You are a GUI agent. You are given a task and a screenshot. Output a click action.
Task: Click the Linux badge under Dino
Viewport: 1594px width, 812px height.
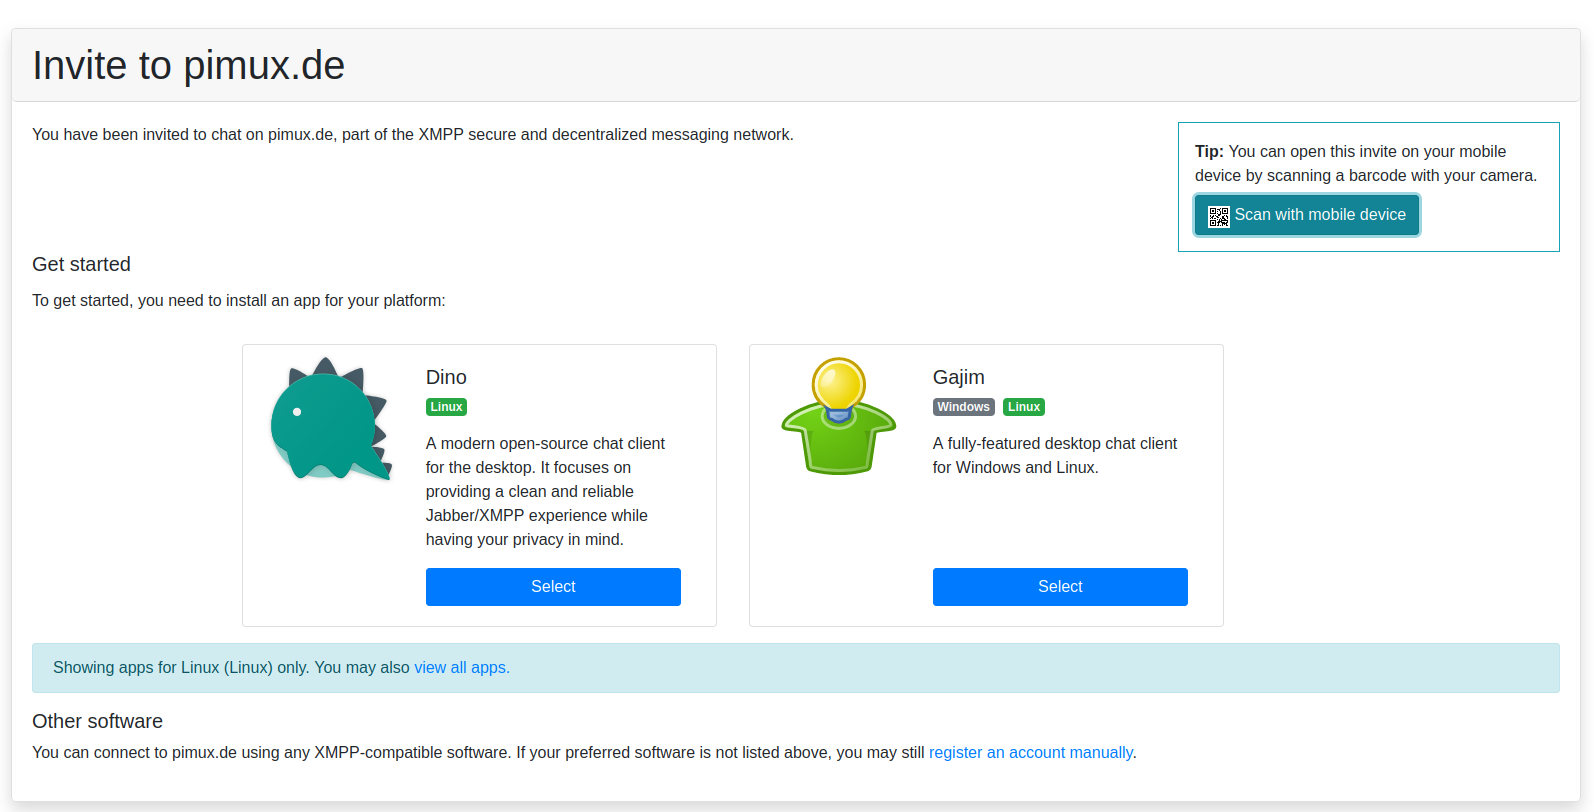(x=446, y=407)
